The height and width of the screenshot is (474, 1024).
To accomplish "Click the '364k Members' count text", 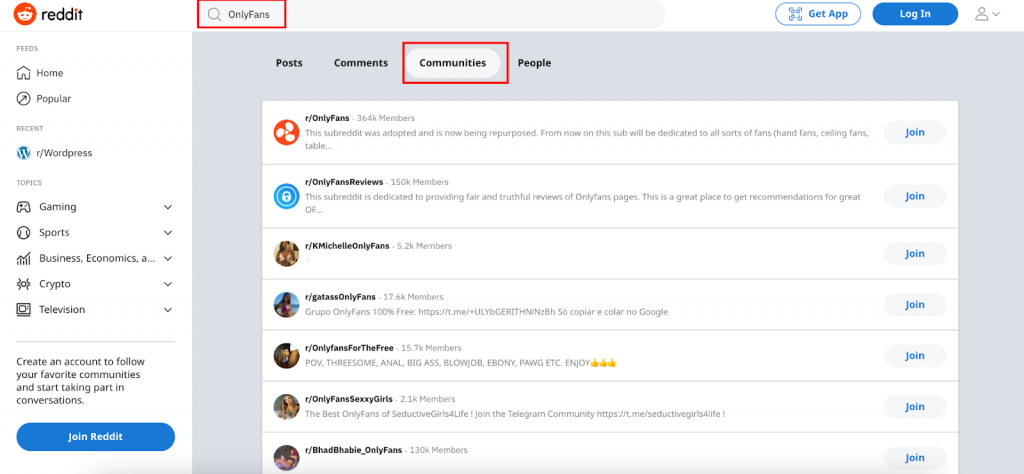I will pos(386,118).
